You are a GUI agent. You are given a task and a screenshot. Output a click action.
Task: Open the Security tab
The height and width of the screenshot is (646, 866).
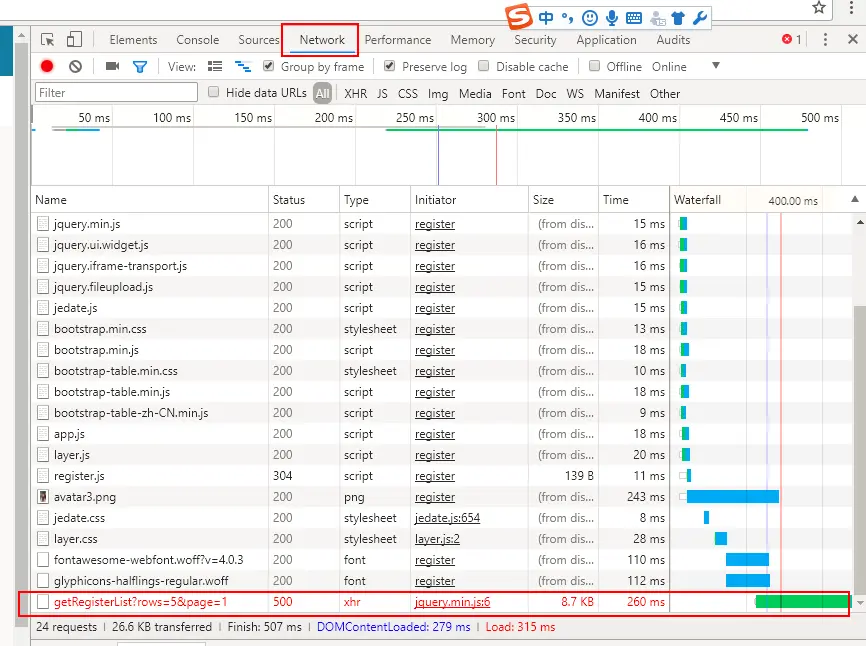pos(535,40)
